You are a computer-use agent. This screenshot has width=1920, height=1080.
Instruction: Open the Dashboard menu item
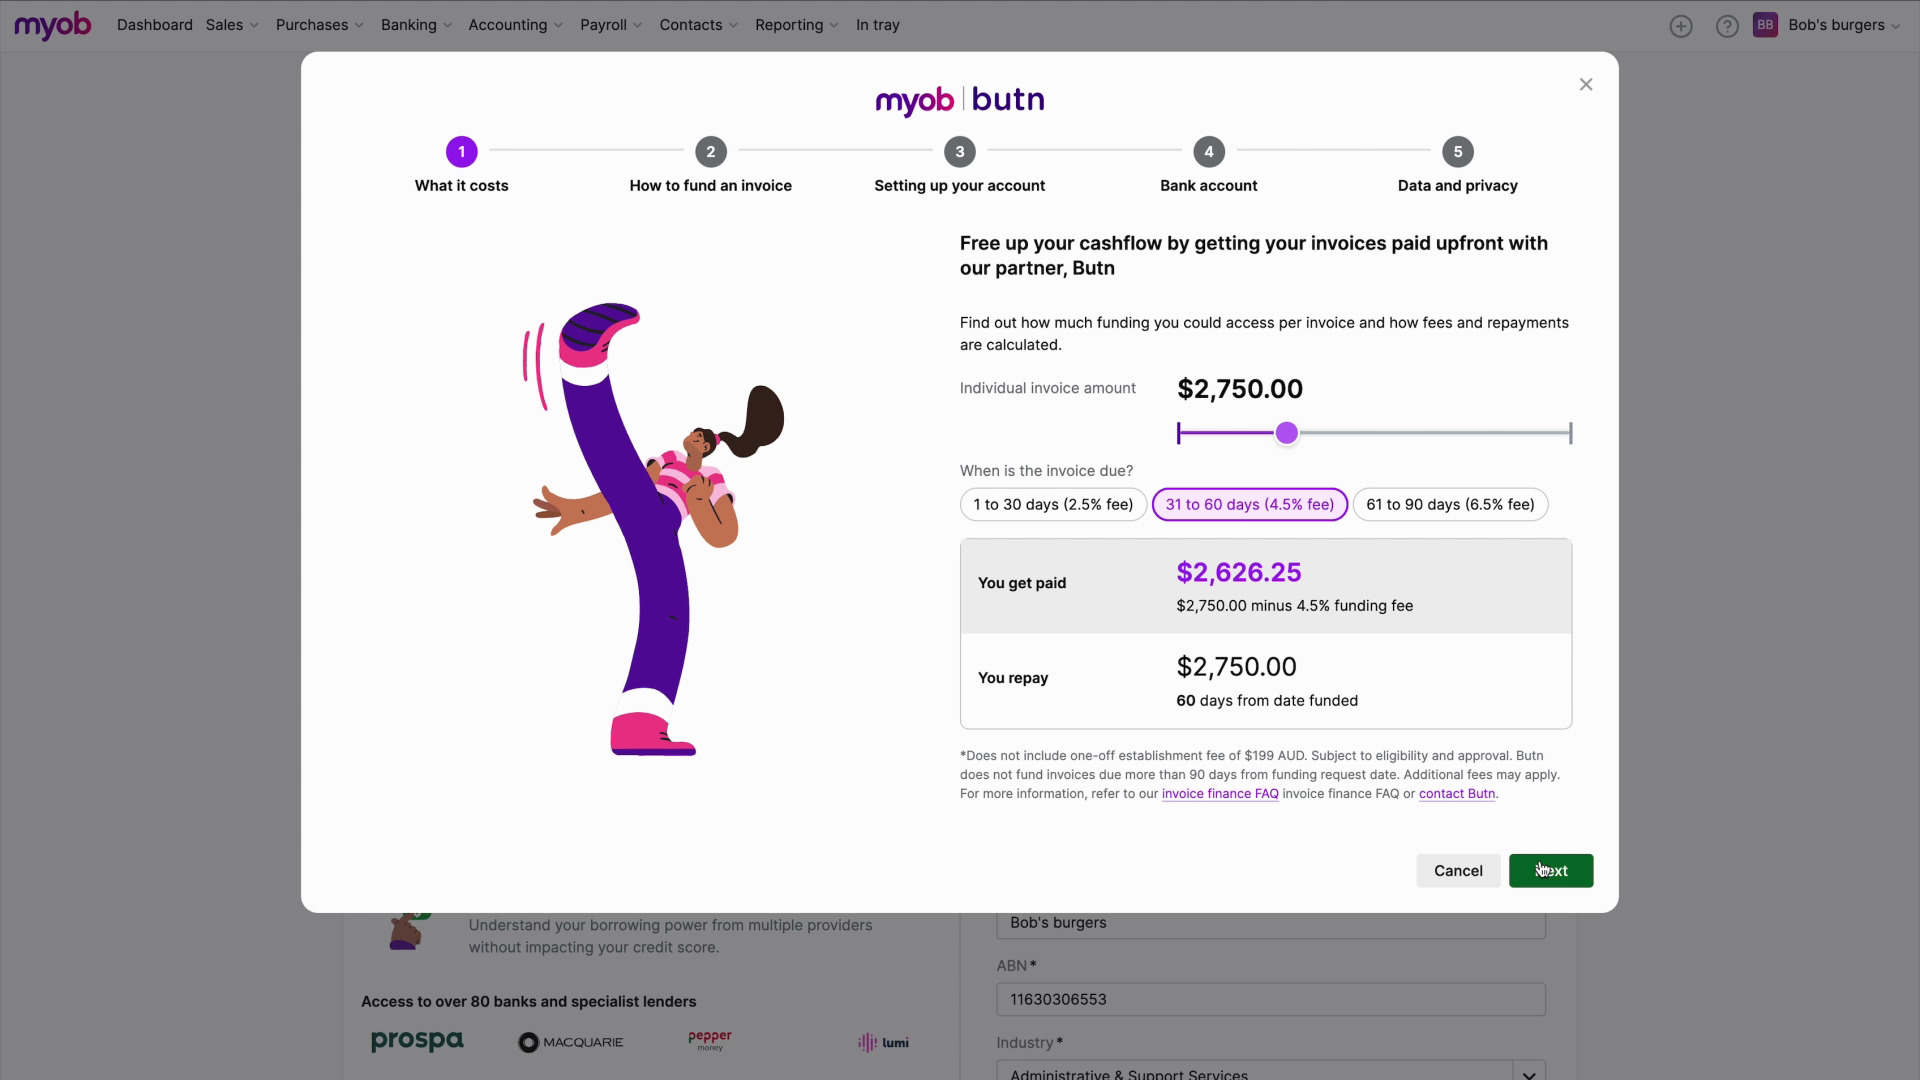154,25
